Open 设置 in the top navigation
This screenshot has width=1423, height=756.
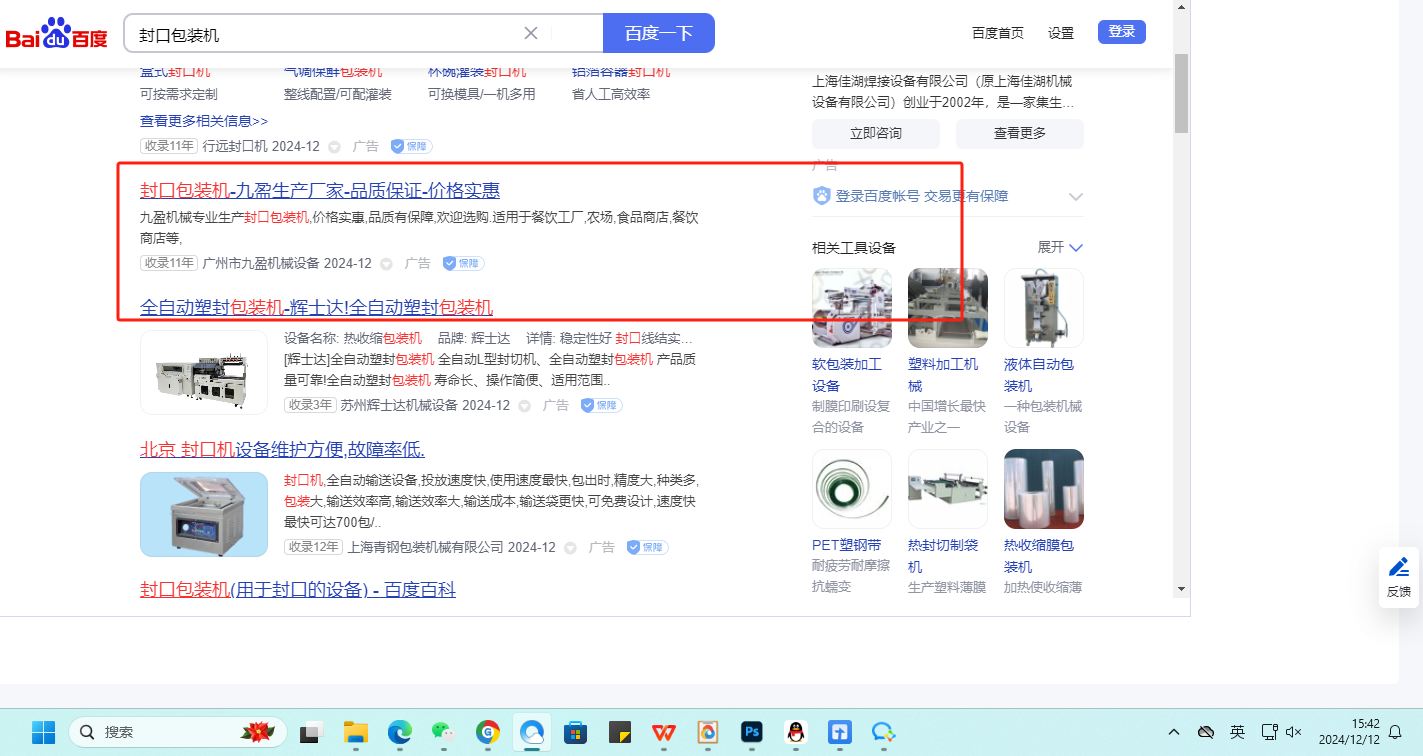coord(1060,33)
